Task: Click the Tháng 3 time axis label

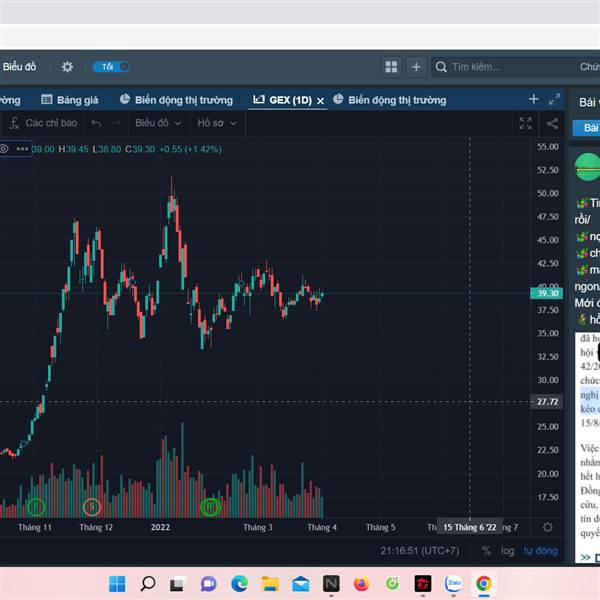Action: point(258,527)
